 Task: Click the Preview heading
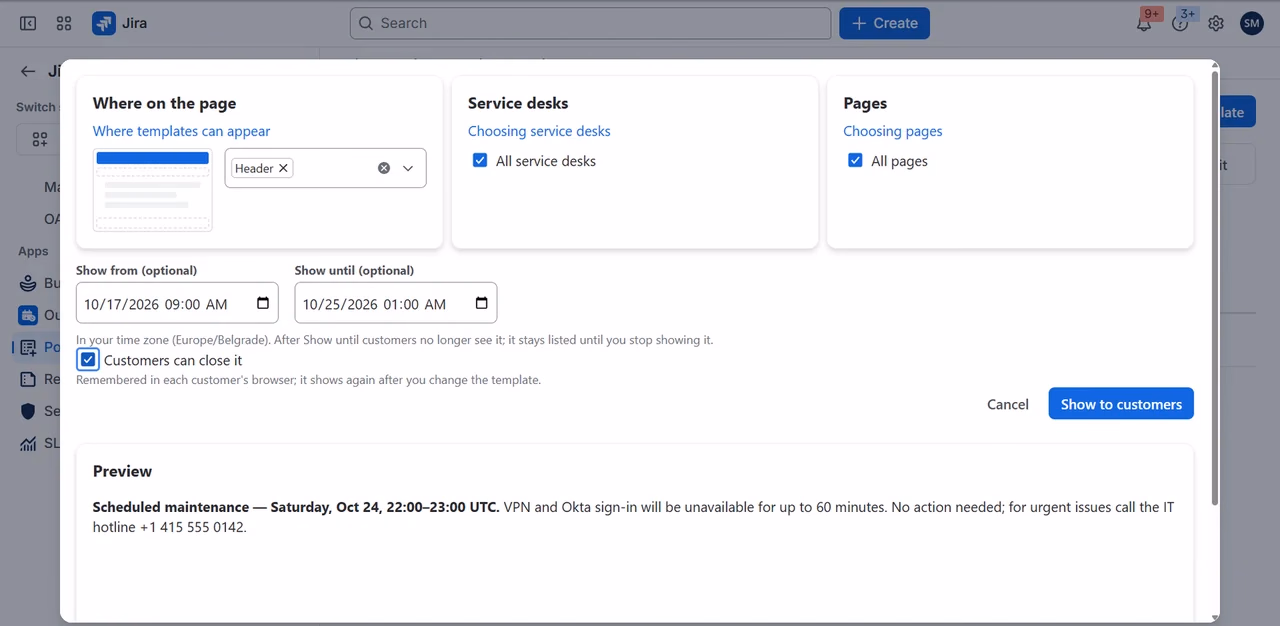[x=122, y=471]
